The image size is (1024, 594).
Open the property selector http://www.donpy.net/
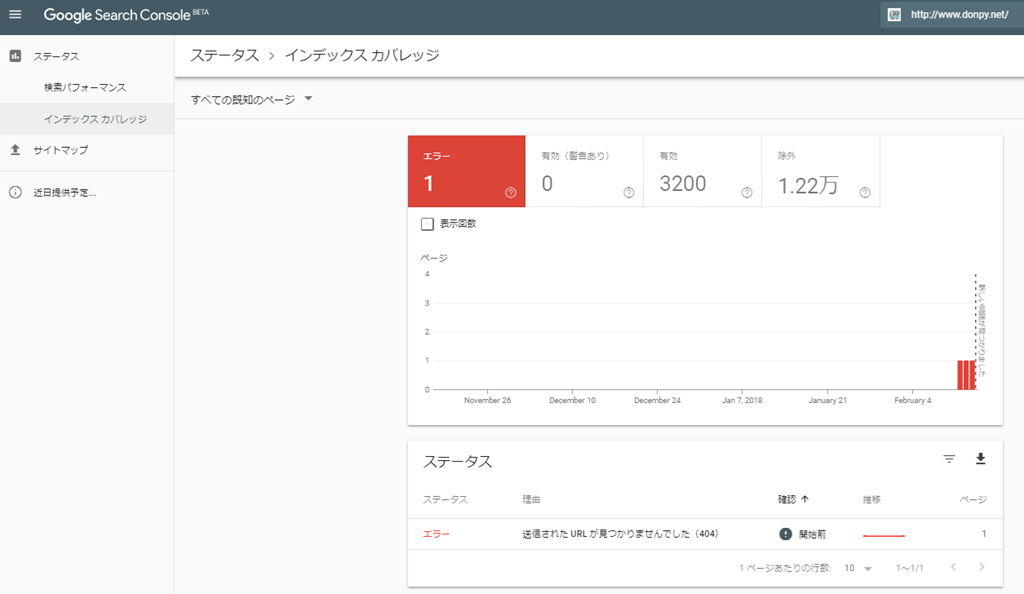coord(952,14)
